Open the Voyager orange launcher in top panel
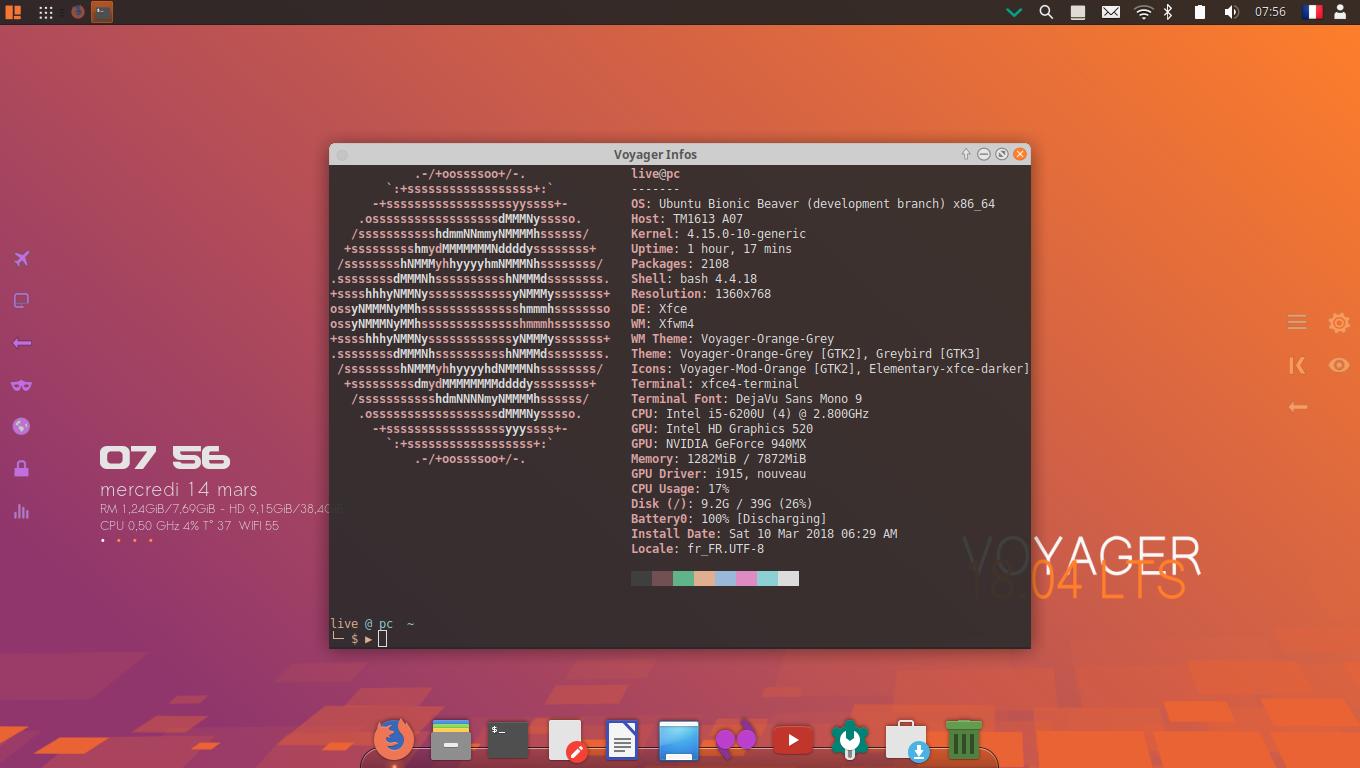 (12, 12)
